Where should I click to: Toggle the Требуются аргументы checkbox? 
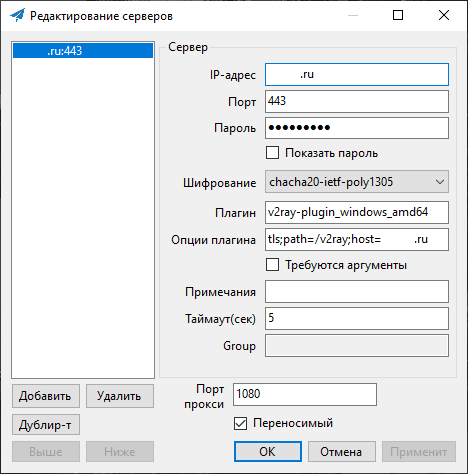coord(272,265)
